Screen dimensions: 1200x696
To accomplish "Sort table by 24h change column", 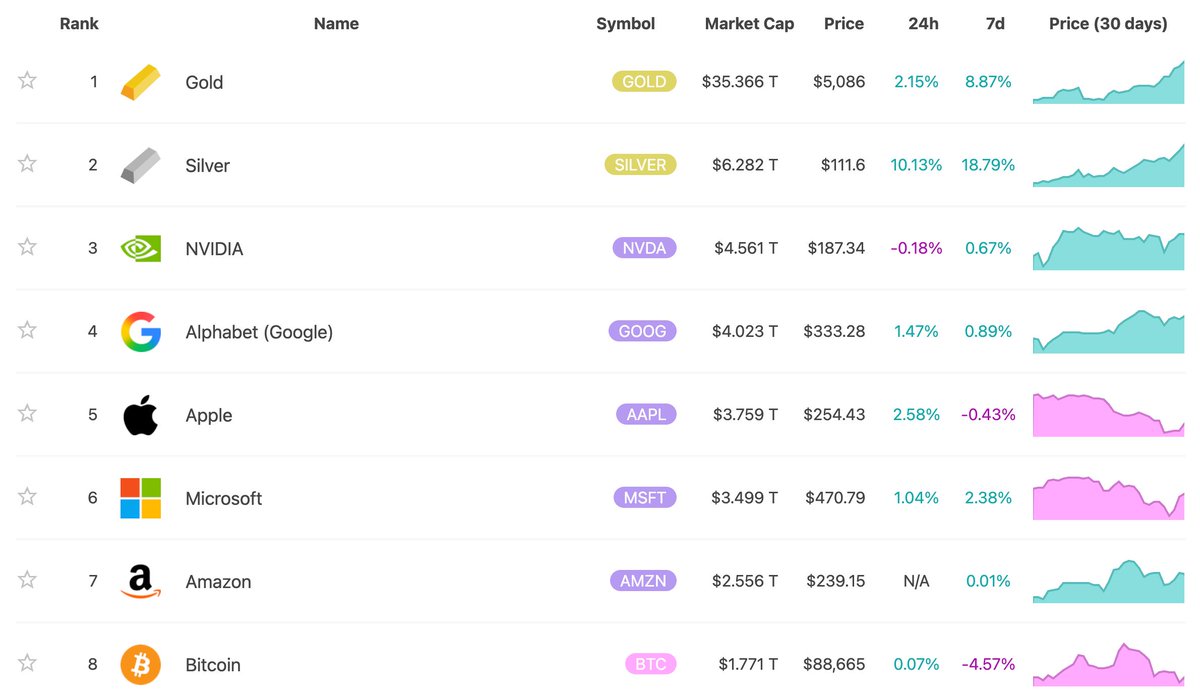I will (x=924, y=24).
